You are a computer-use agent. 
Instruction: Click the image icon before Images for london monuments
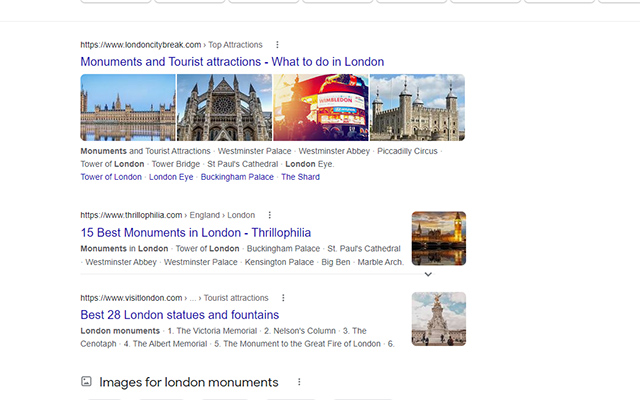coord(86,381)
